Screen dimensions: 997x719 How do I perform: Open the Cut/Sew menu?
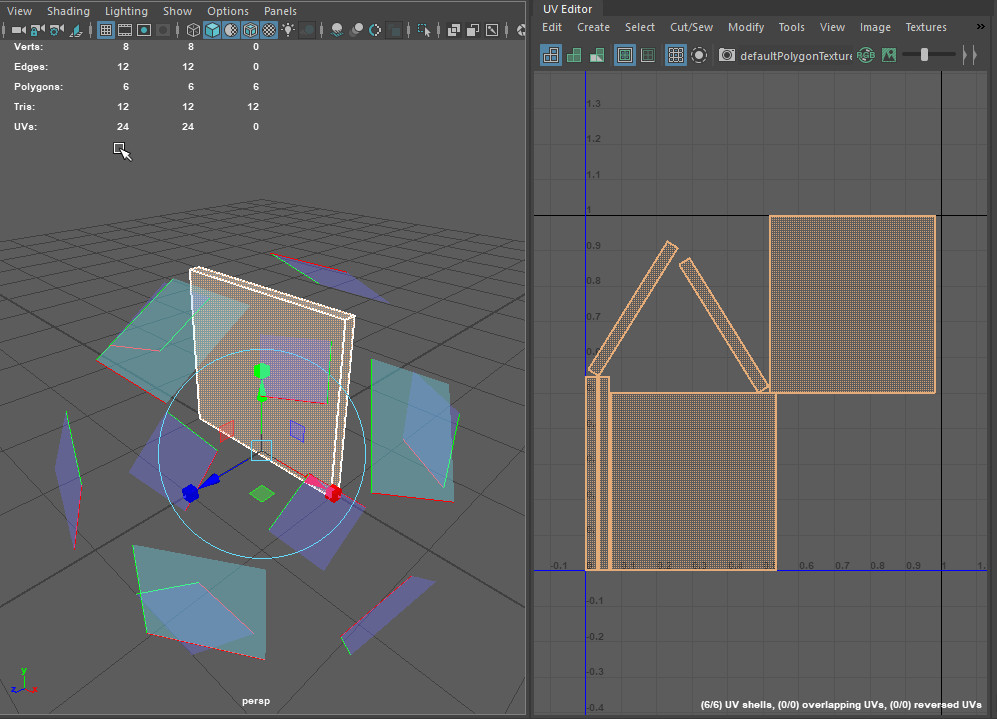point(691,27)
